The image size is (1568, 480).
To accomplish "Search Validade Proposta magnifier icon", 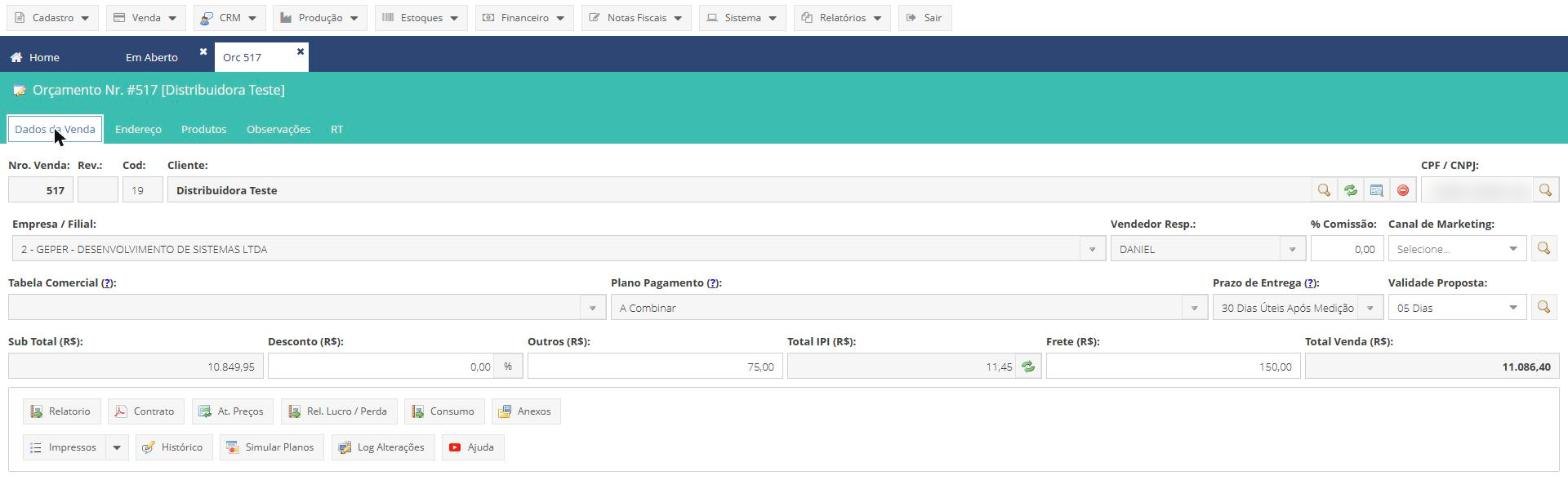I will (1545, 308).
